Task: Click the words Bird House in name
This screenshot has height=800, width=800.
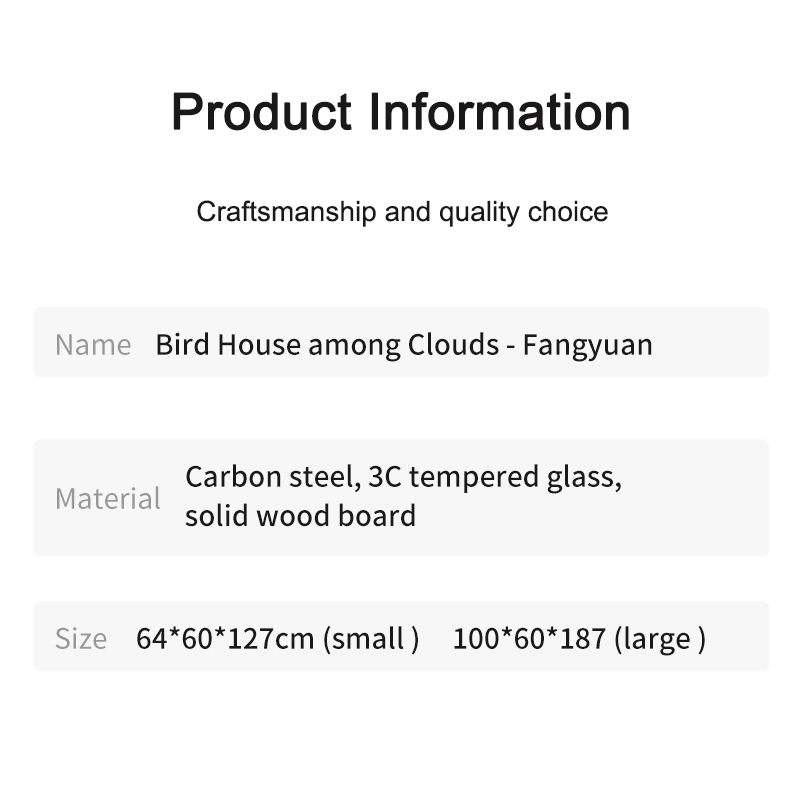Action: (x=228, y=345)
